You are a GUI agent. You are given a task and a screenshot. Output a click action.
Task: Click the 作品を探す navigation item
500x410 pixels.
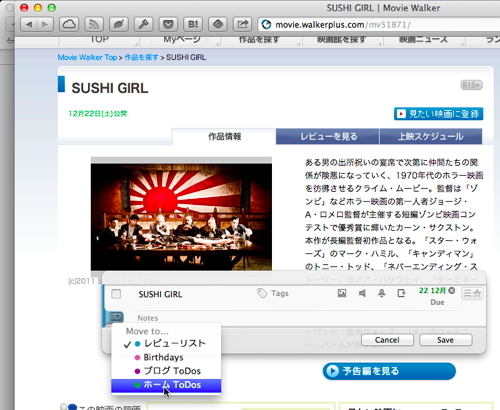(259, 40)
